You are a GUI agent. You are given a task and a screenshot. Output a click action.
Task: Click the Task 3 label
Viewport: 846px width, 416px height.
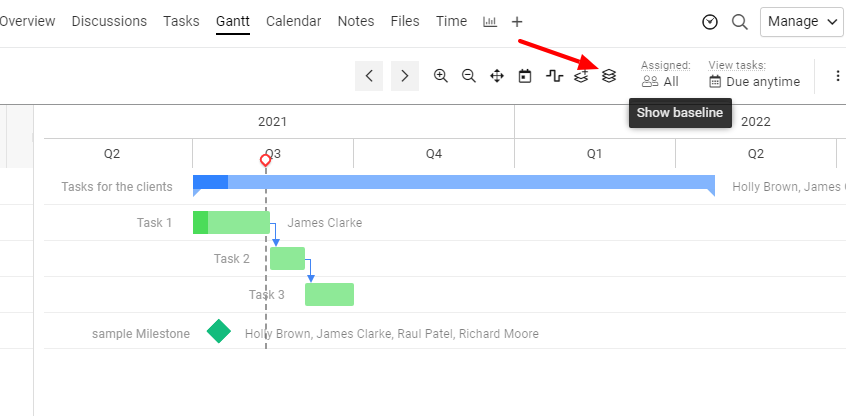[267, 295]
